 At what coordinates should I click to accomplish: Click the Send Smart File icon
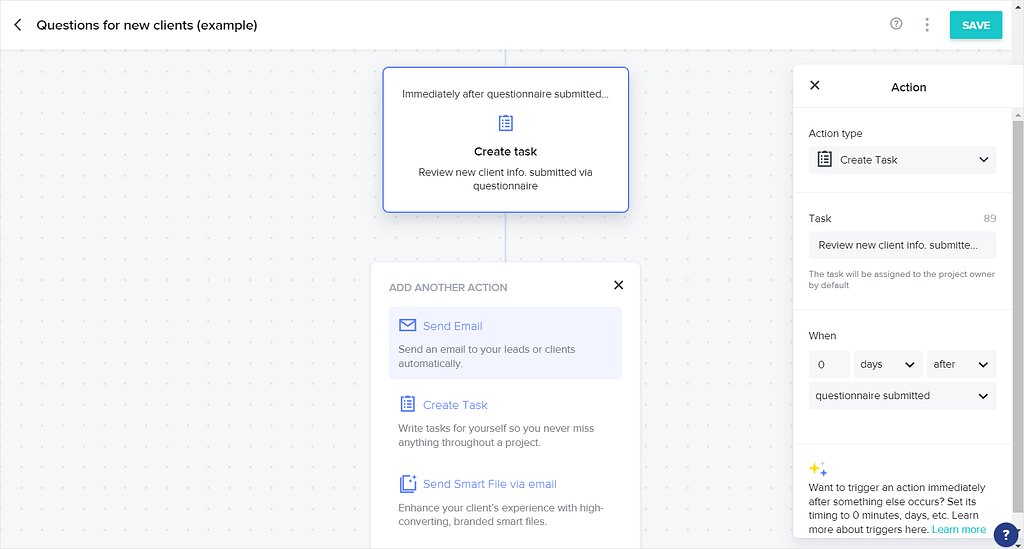(x=408, y=484)
